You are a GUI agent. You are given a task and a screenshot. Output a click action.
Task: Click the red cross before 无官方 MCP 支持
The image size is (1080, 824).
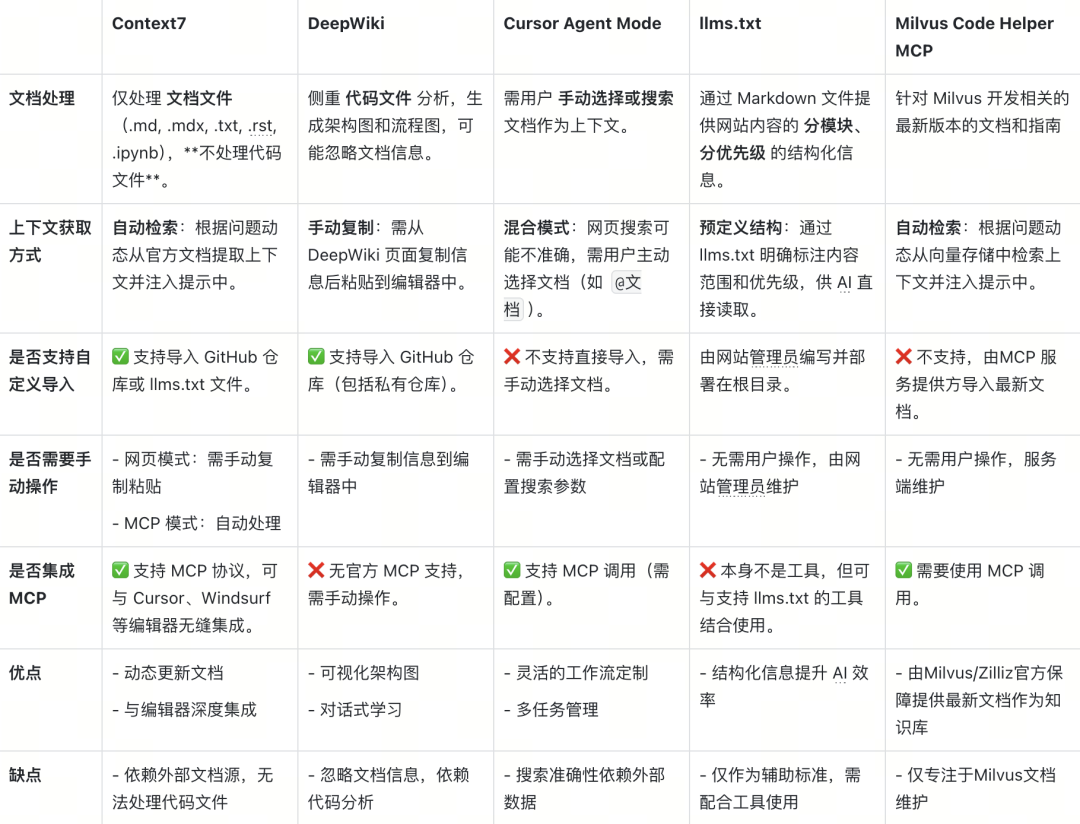point(316,570)
